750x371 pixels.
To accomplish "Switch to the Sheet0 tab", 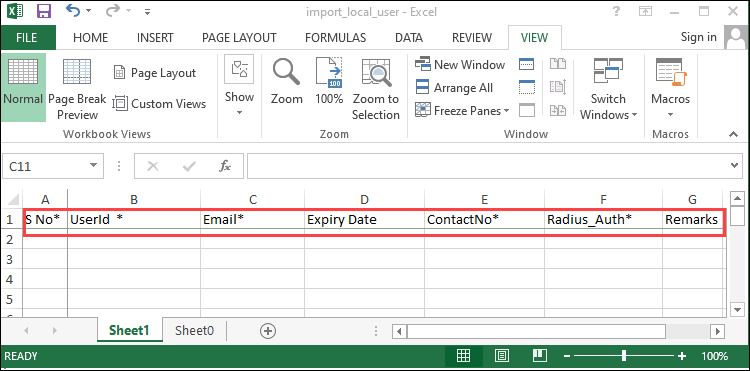I will [194, 330].
